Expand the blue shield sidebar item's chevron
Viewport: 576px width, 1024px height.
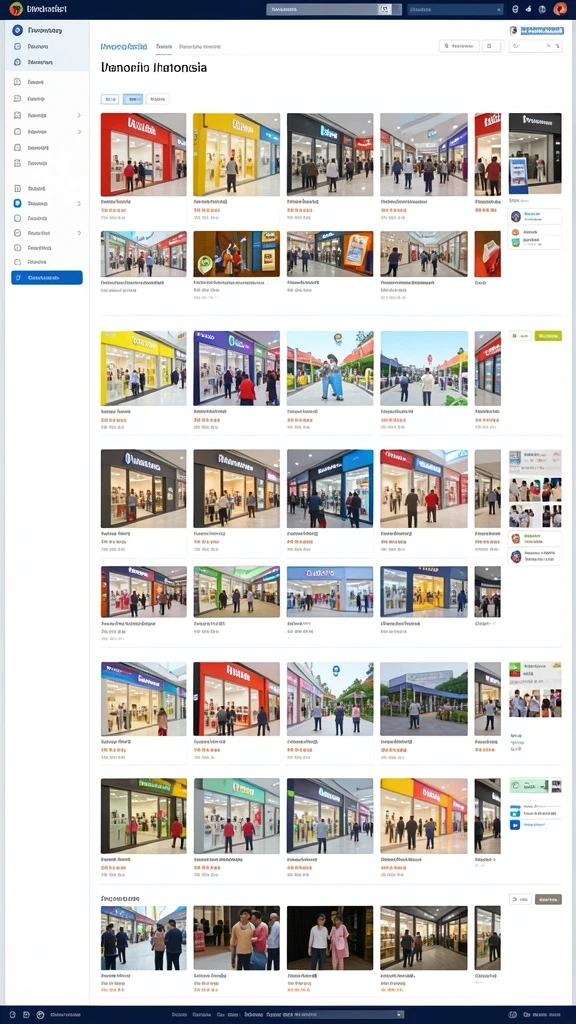(79, 203)
